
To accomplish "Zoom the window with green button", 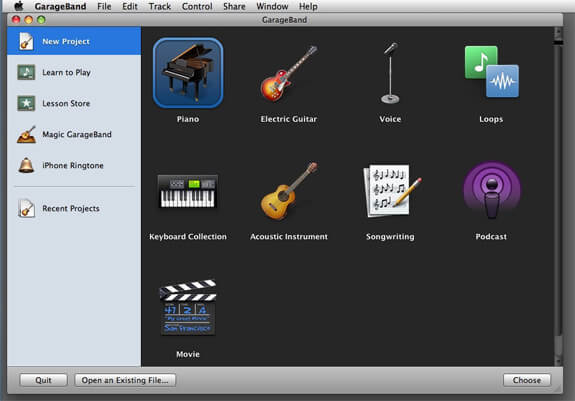I will pyautogui.click(x=41, y=19).
